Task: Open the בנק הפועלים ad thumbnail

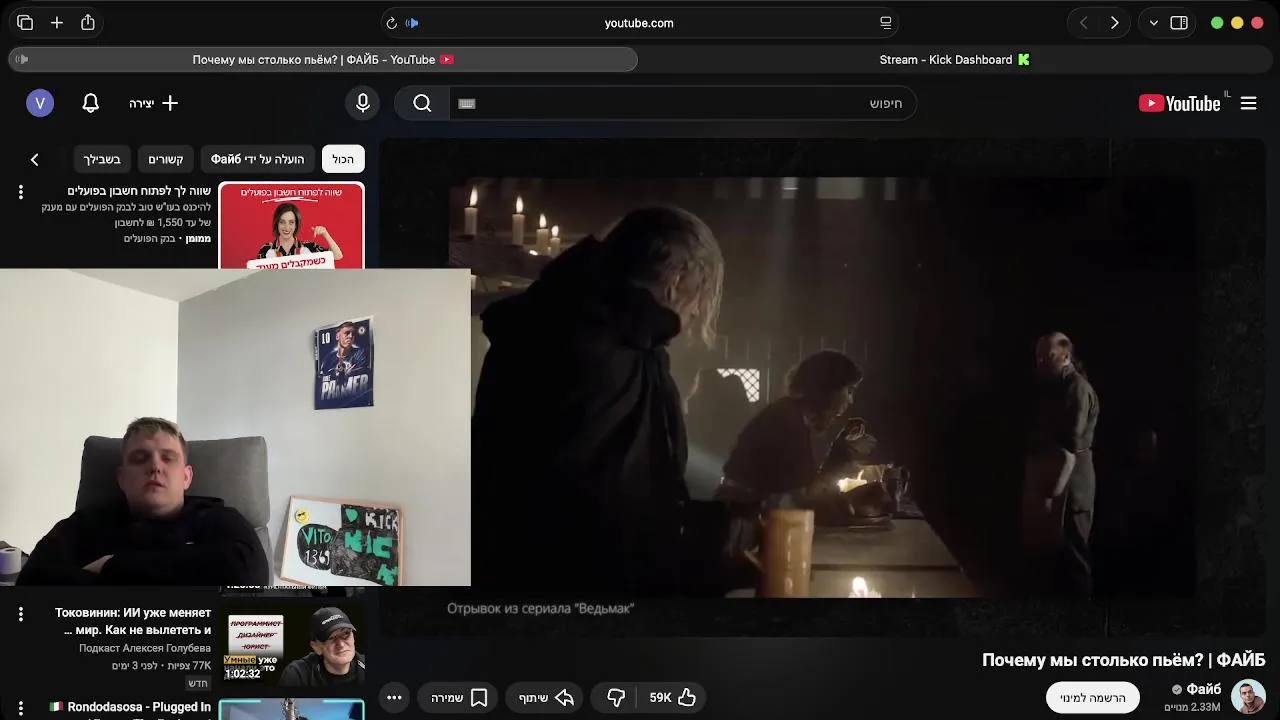Action: tap(291, 225)
